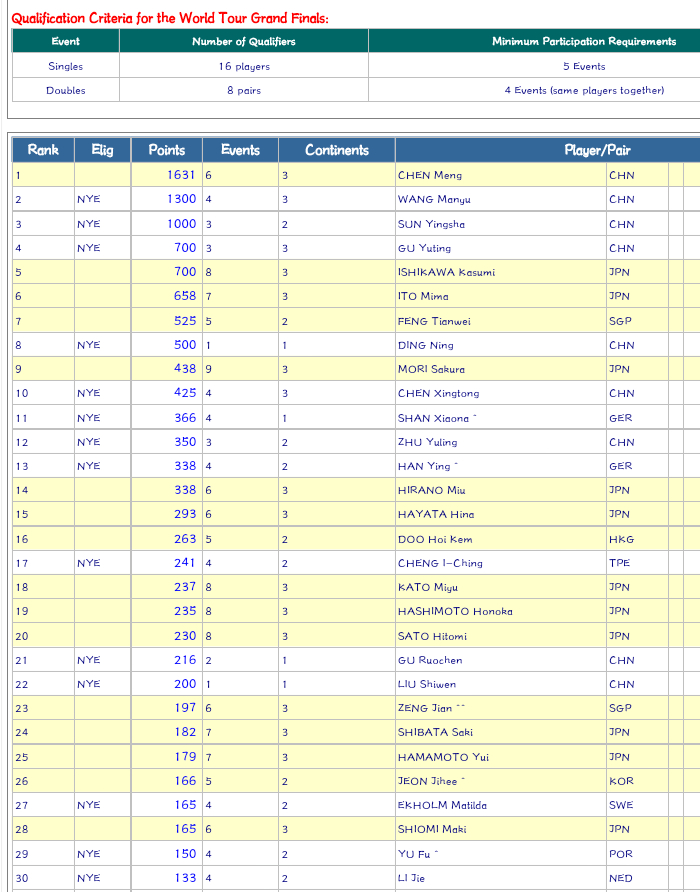Click NYE eligibility in DING Ning row
Screen dimensions: 700x892
[x=89, y=345]
